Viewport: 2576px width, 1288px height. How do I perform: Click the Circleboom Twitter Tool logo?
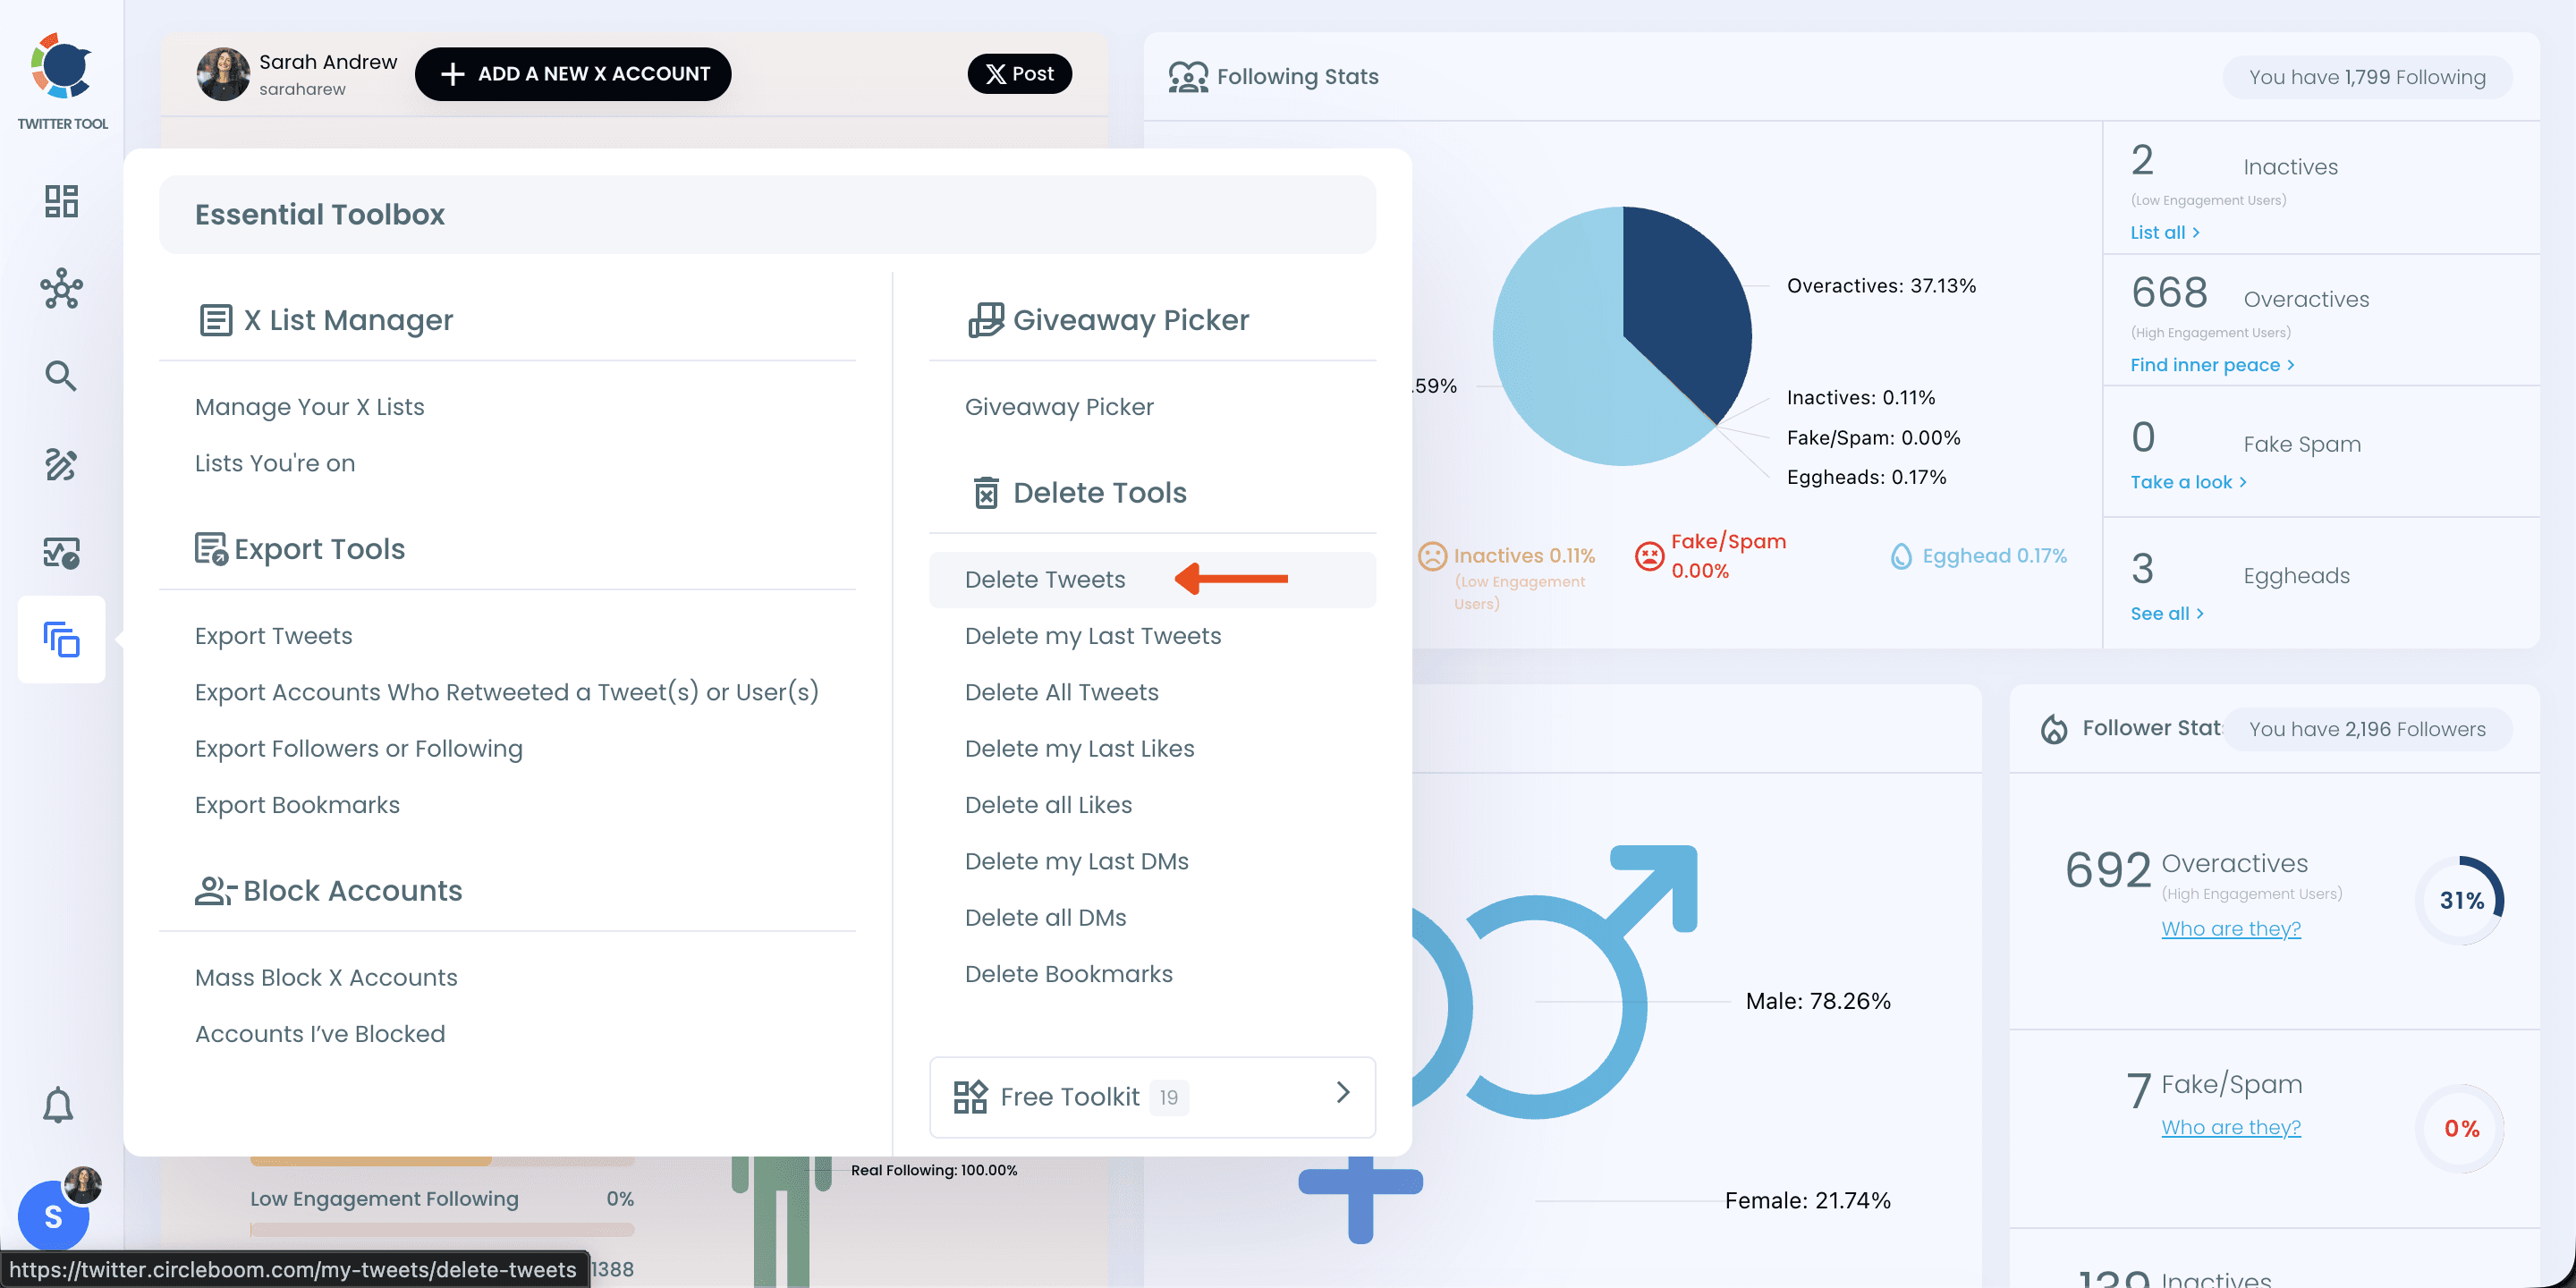[62, 67]
